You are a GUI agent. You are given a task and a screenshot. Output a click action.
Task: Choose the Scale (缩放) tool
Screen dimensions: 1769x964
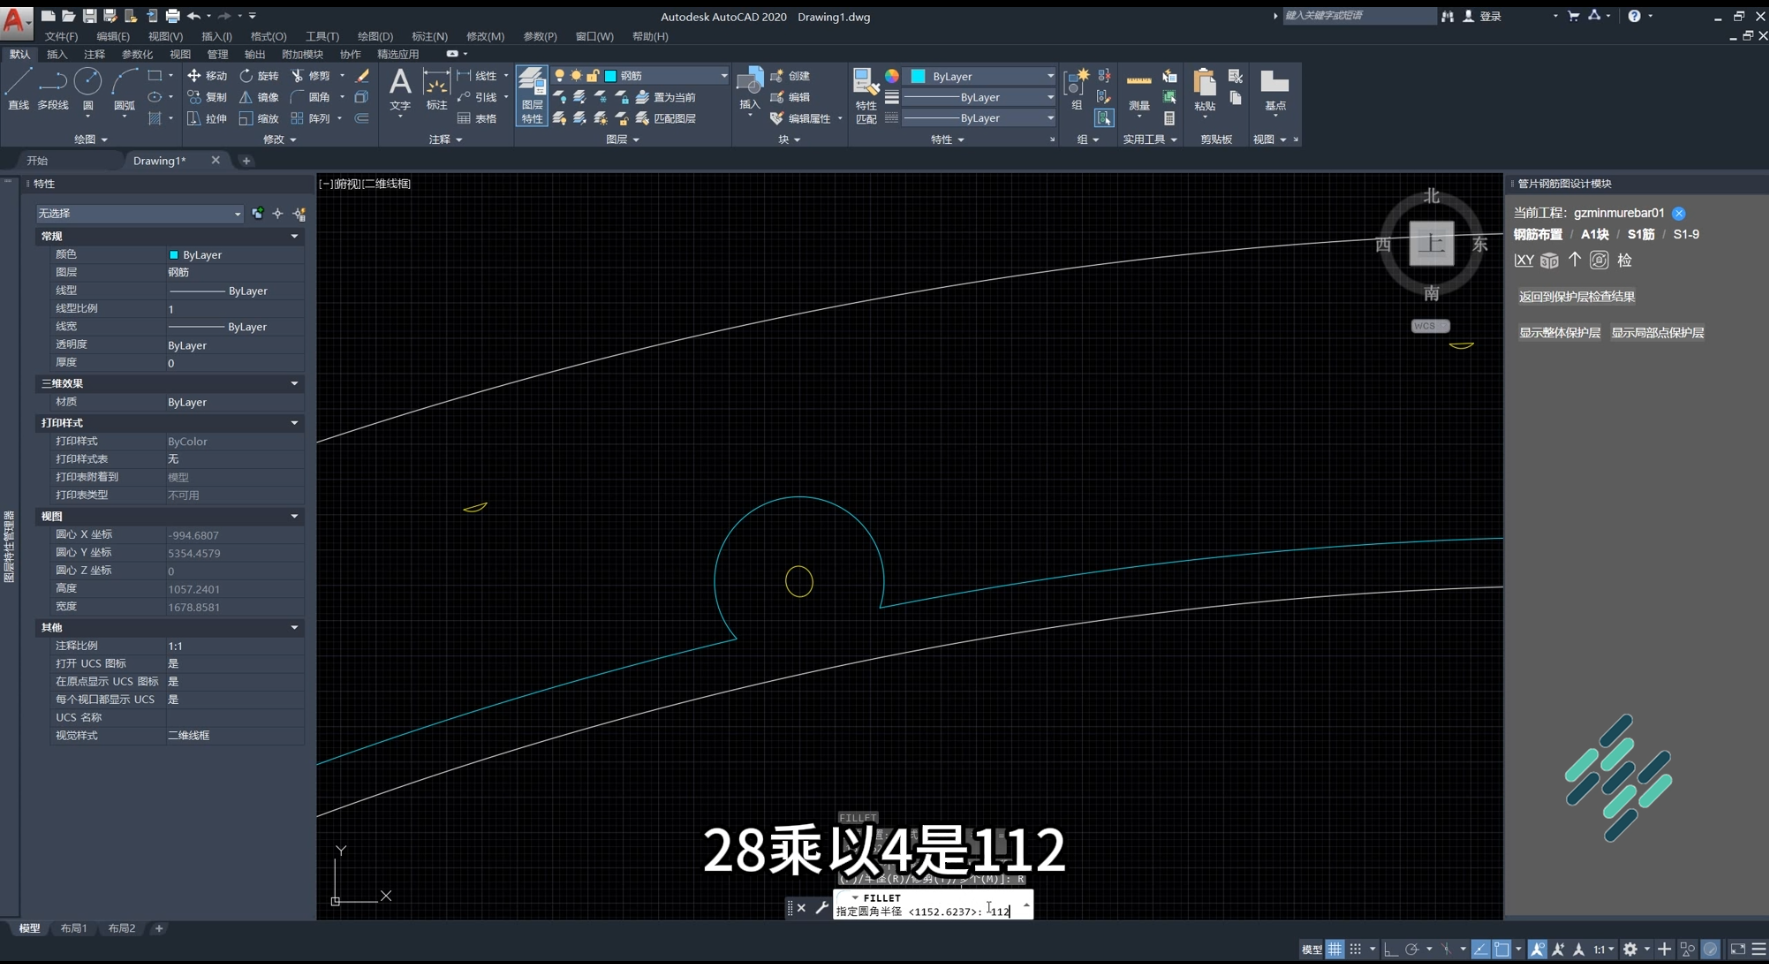(259, 118)
